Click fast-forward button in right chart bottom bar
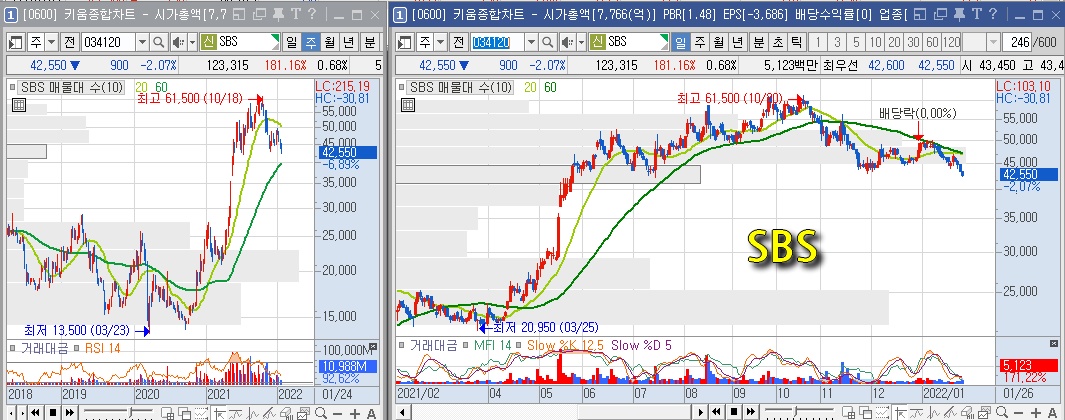The height and width of the screenshot is (420, 1065). 751,412
